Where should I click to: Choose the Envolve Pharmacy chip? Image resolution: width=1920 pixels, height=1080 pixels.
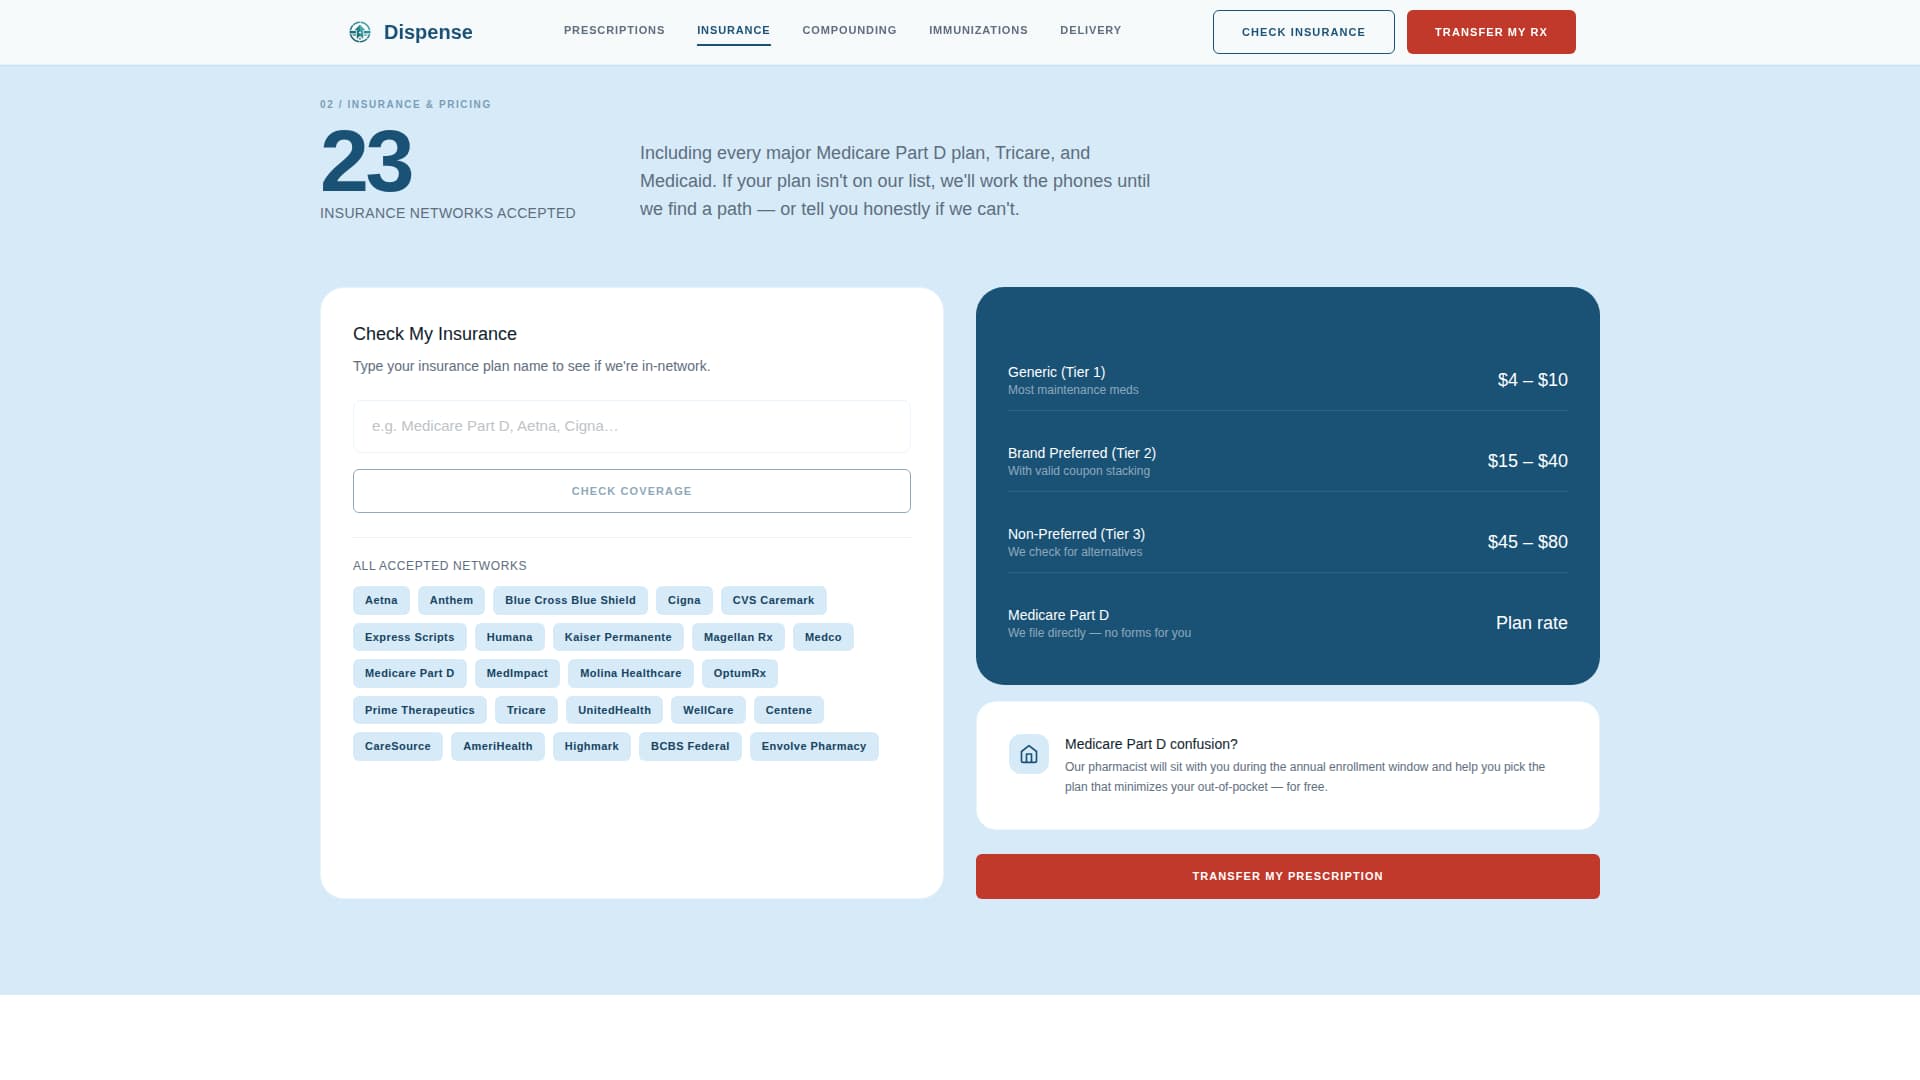pos(814,746)
